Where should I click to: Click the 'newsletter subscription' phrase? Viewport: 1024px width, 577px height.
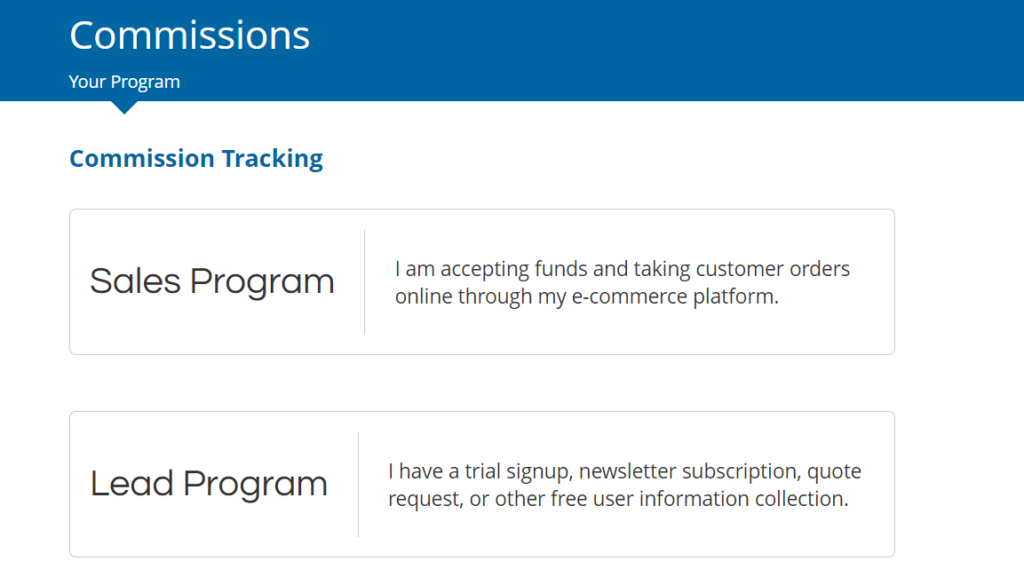tap(688, 471)
